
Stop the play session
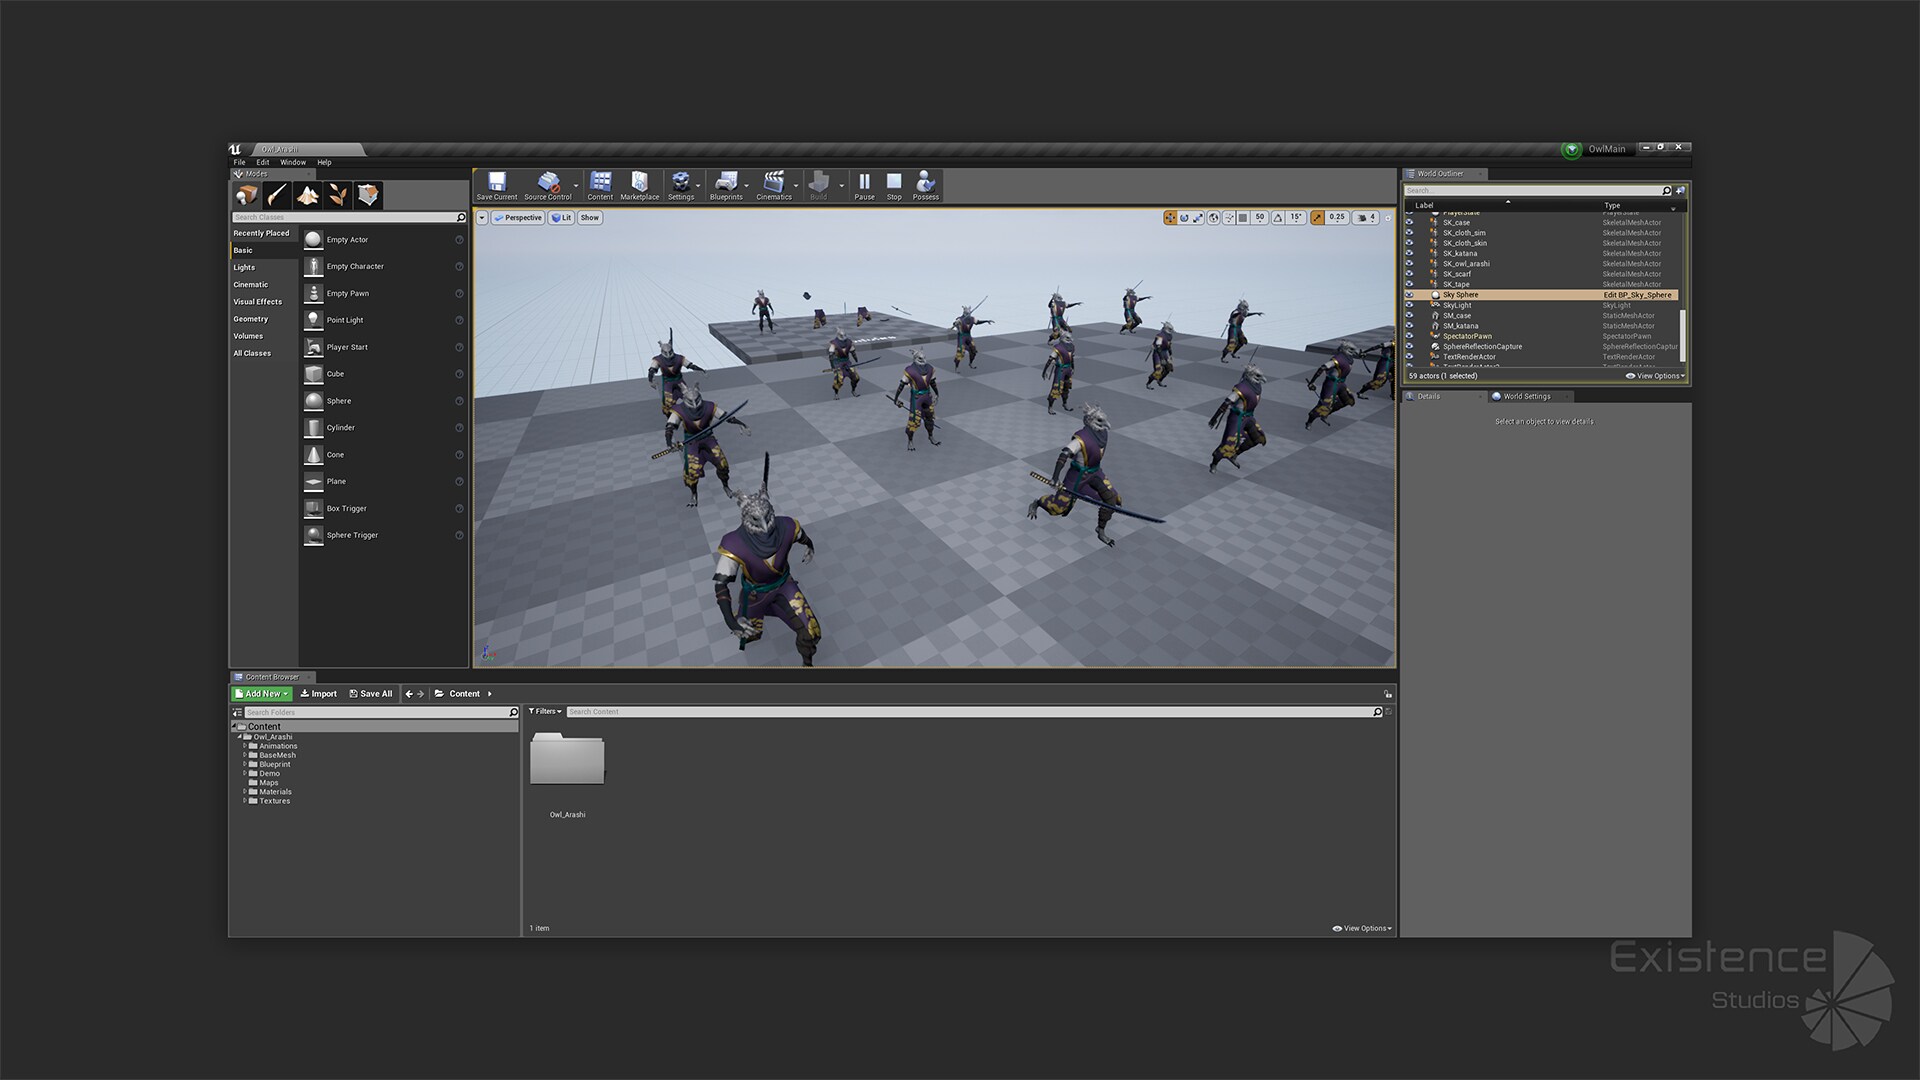point(894,185)
